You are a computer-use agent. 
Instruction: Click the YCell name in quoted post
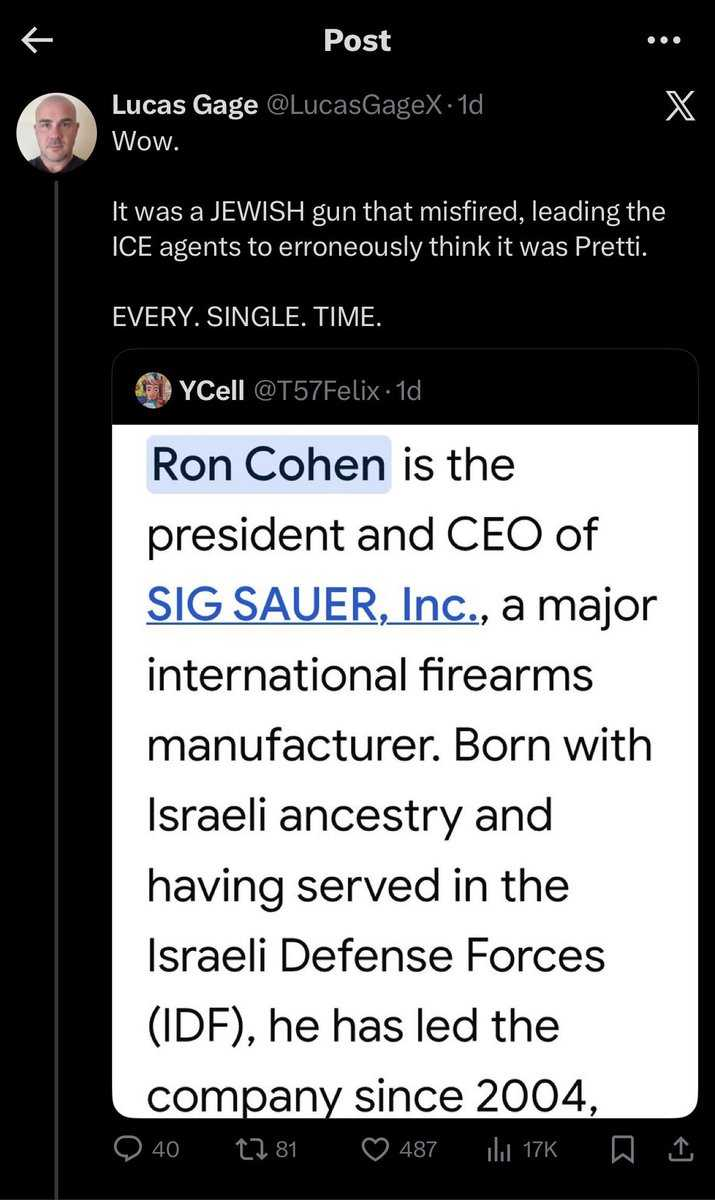212,391
